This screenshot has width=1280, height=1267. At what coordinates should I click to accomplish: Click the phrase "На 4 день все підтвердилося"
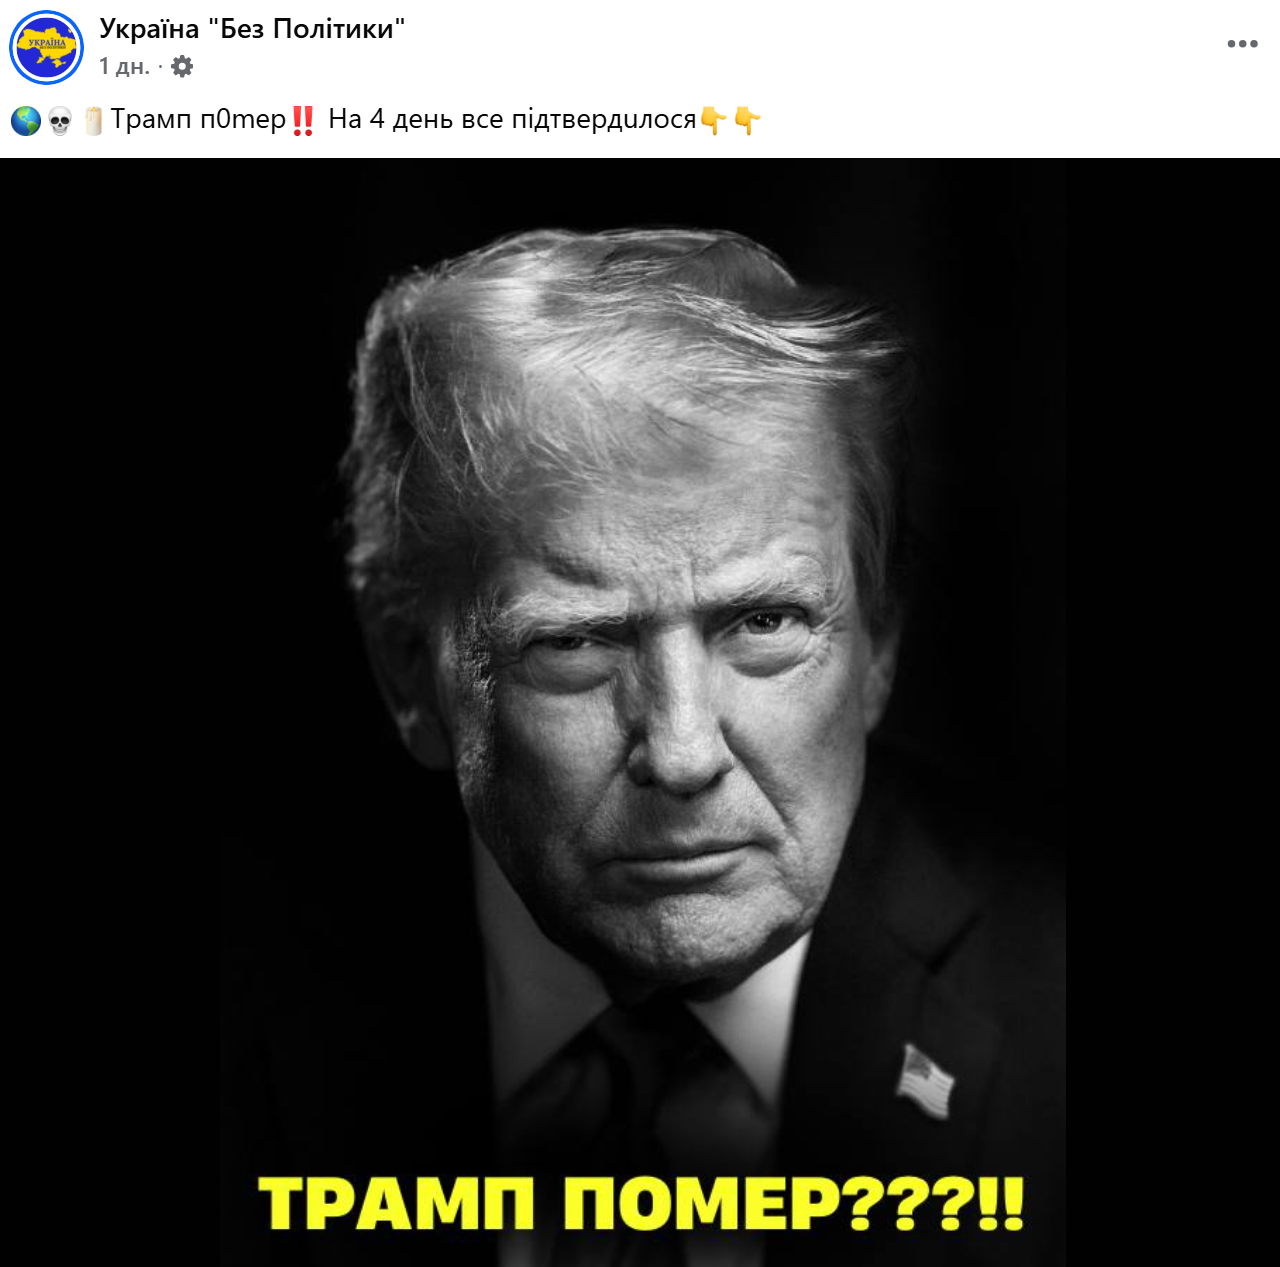coord(512,120)
